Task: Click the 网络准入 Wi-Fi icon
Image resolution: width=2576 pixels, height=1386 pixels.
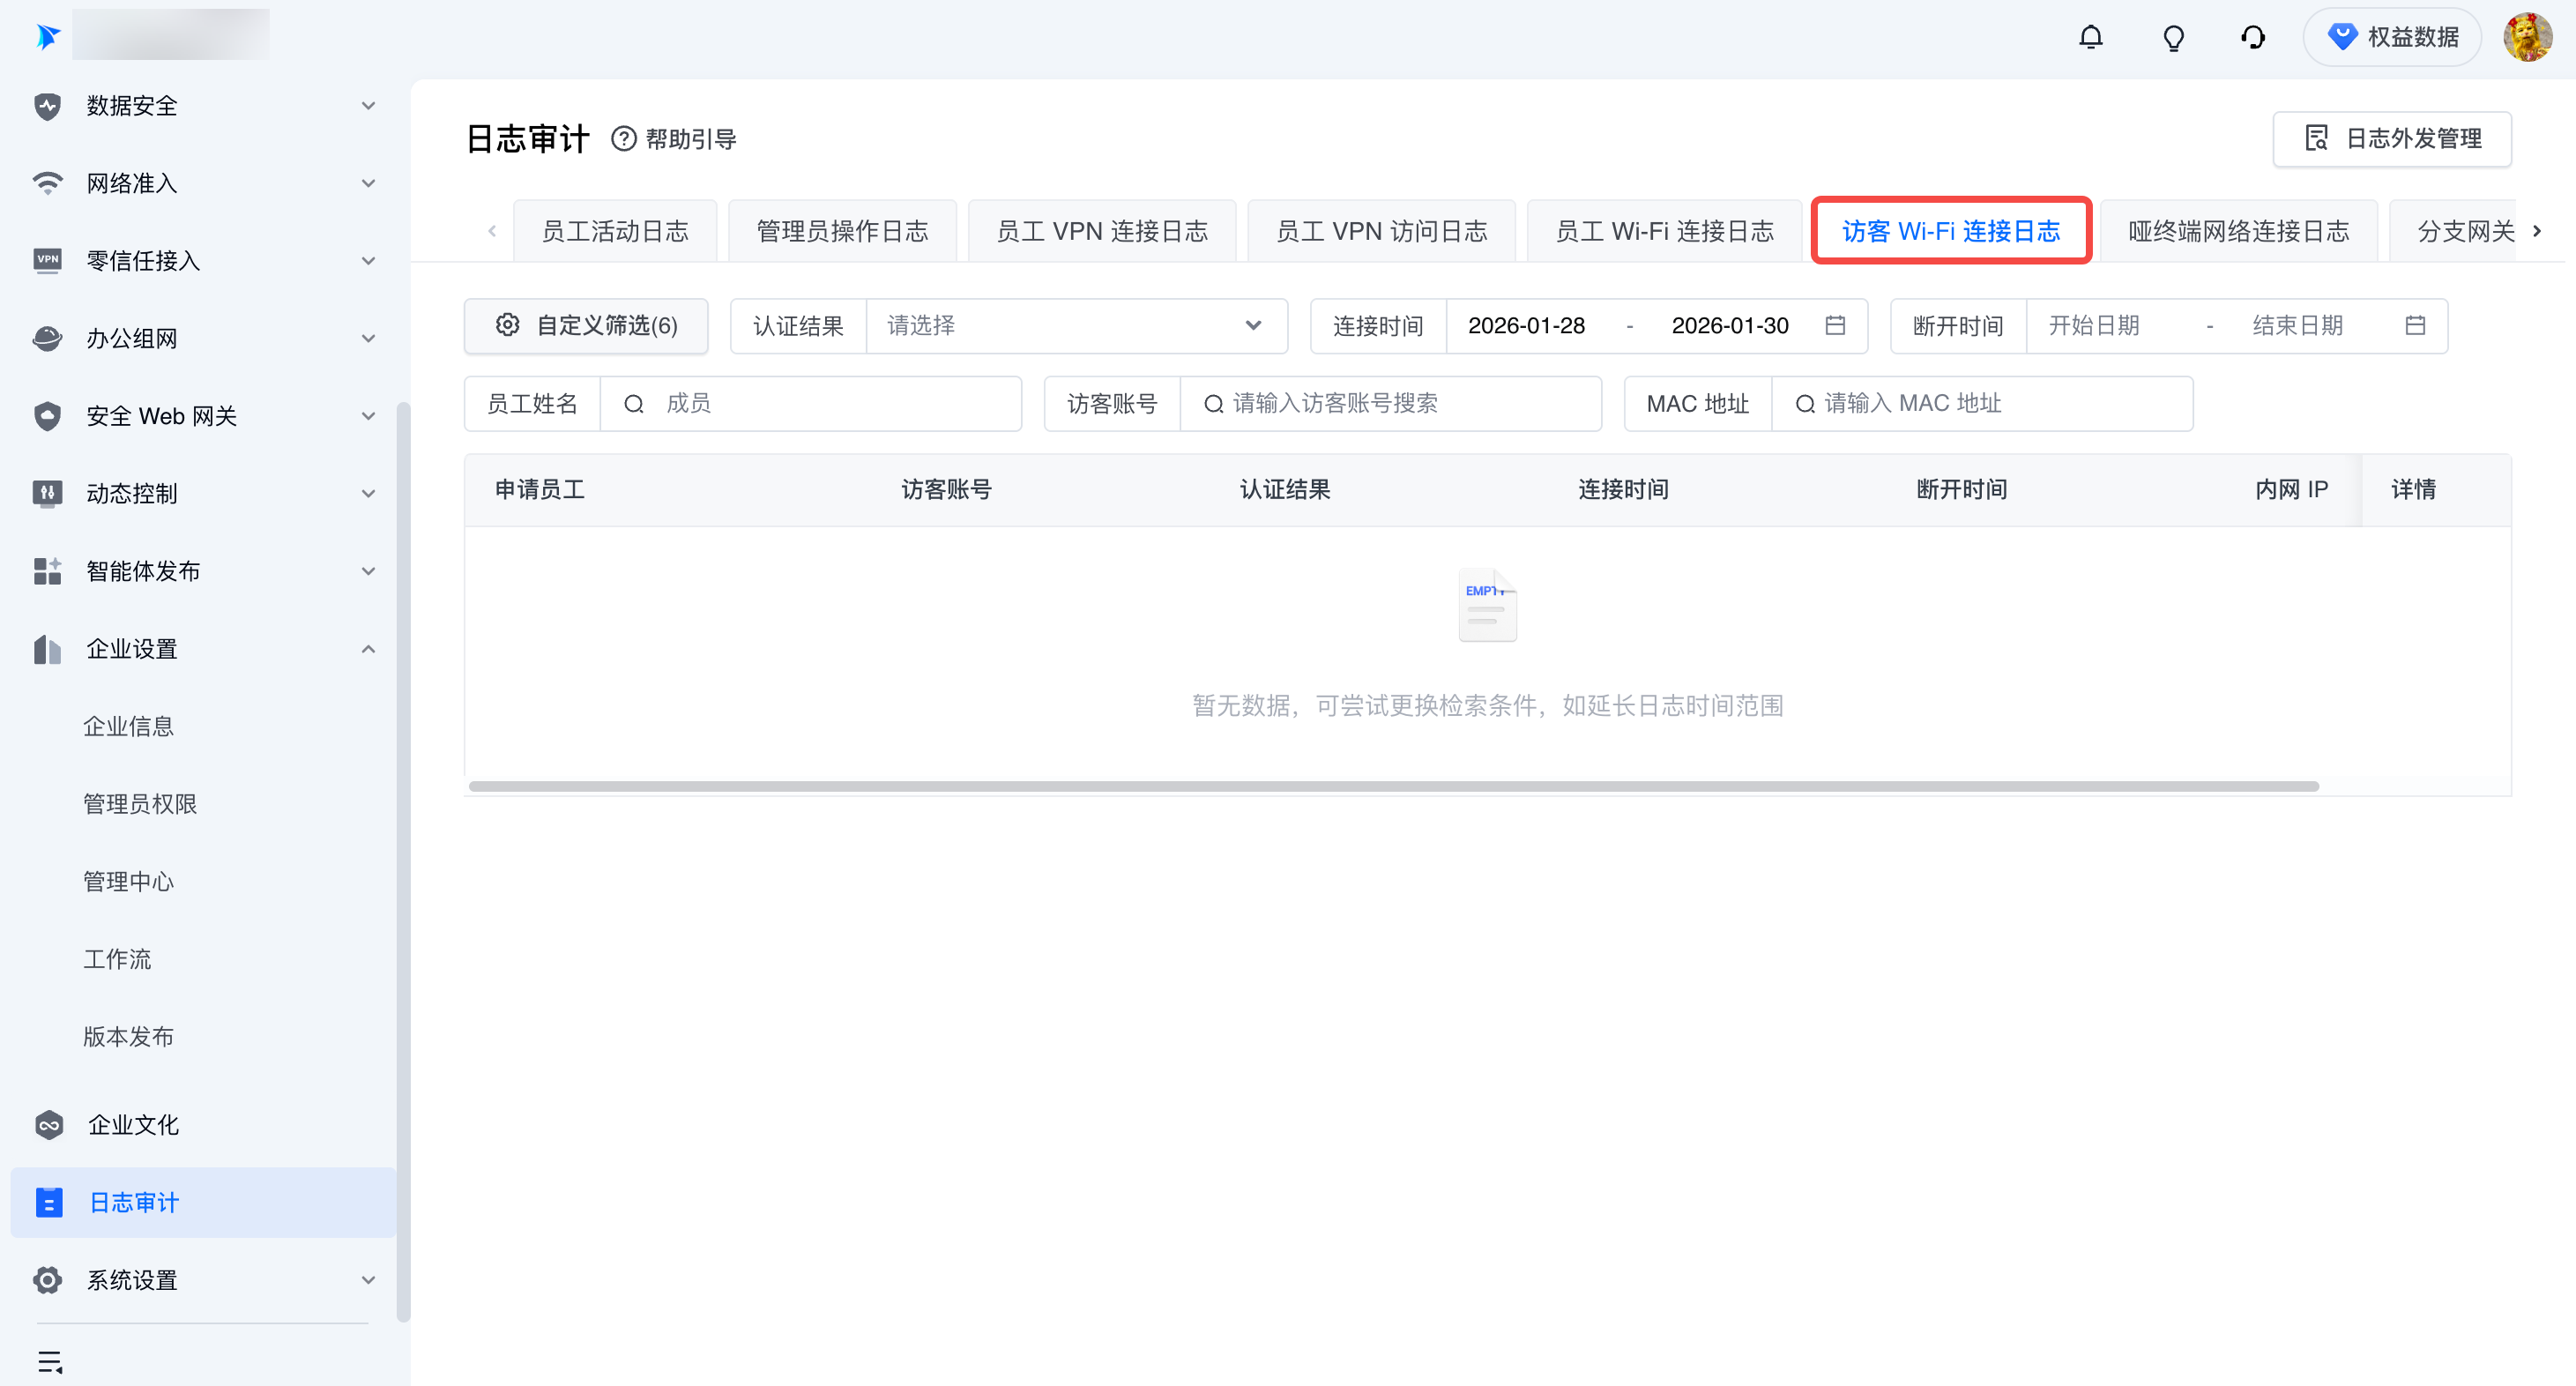Action: pos(47,183)
